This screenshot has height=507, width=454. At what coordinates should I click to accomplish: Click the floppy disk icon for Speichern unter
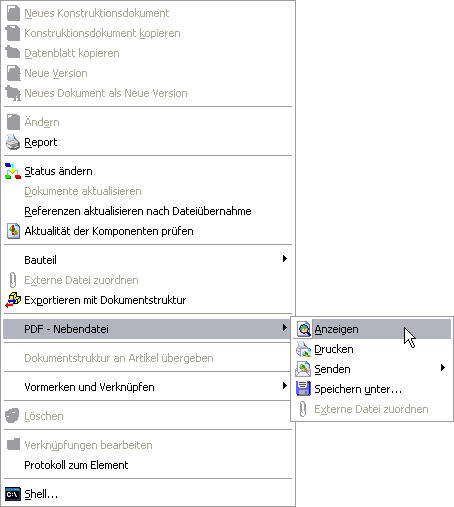click(303, 389)
